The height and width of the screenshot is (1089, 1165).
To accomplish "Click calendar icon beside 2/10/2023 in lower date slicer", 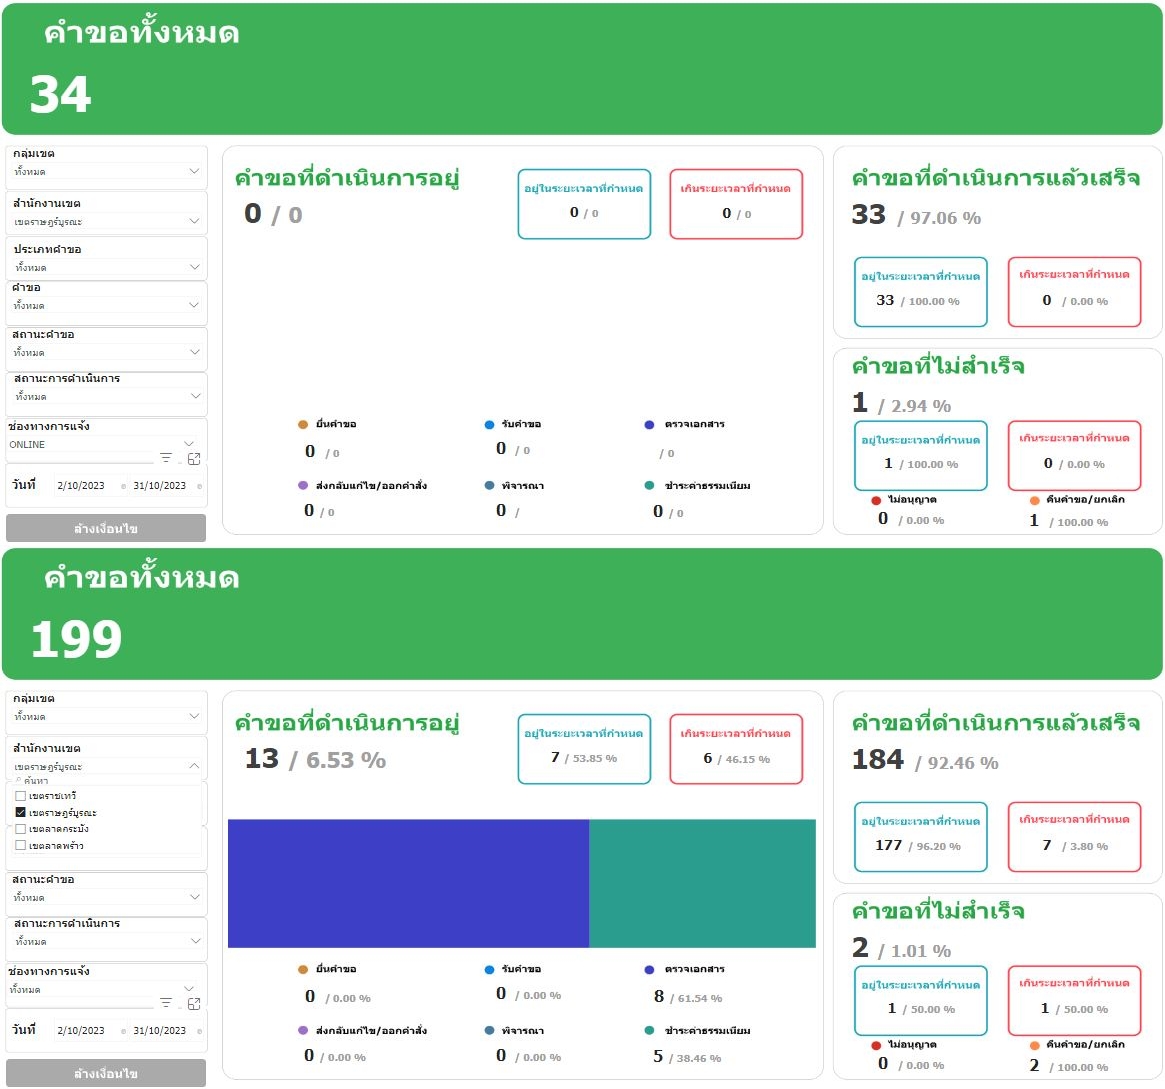I will tap(123, 1031).
